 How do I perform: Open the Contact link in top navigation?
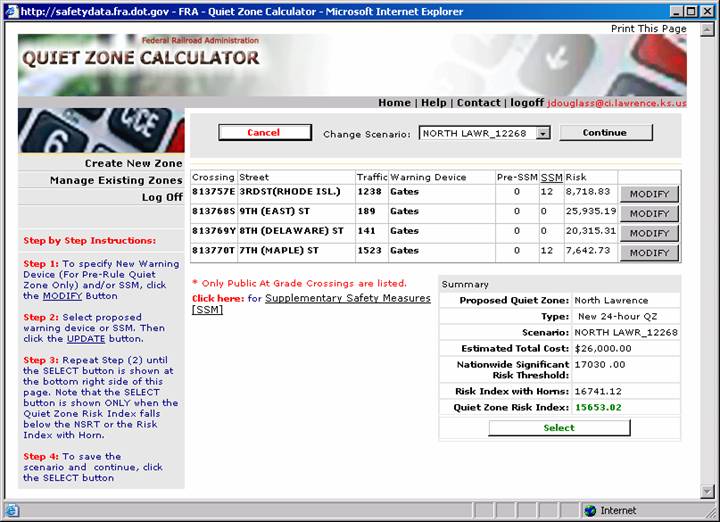click(478, 102)
